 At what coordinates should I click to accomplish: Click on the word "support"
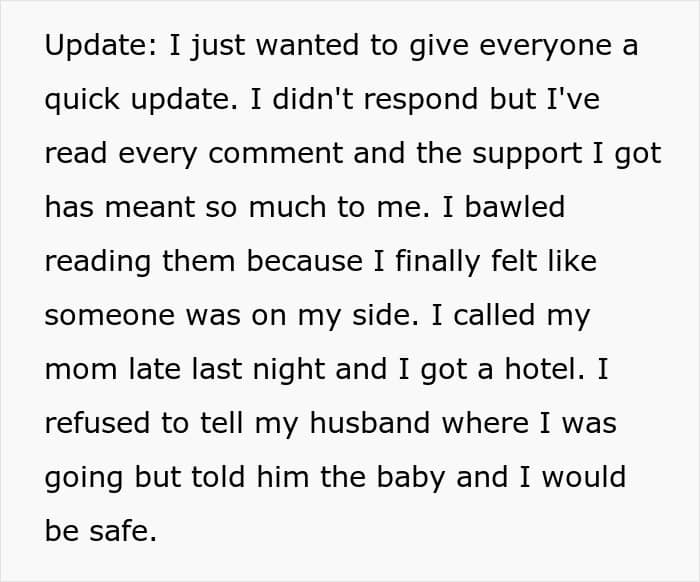click(527, 154)
